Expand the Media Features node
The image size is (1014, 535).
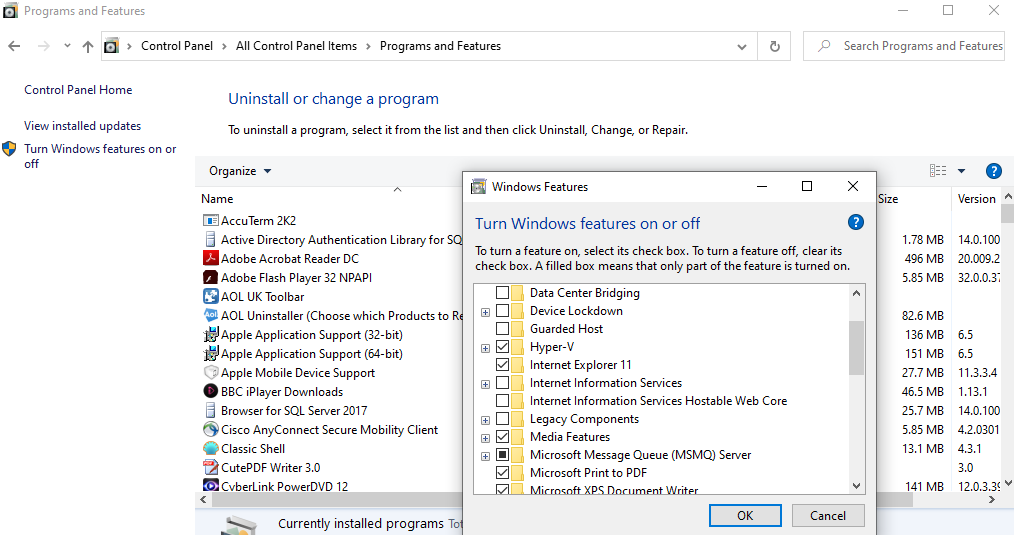(485, 438)
